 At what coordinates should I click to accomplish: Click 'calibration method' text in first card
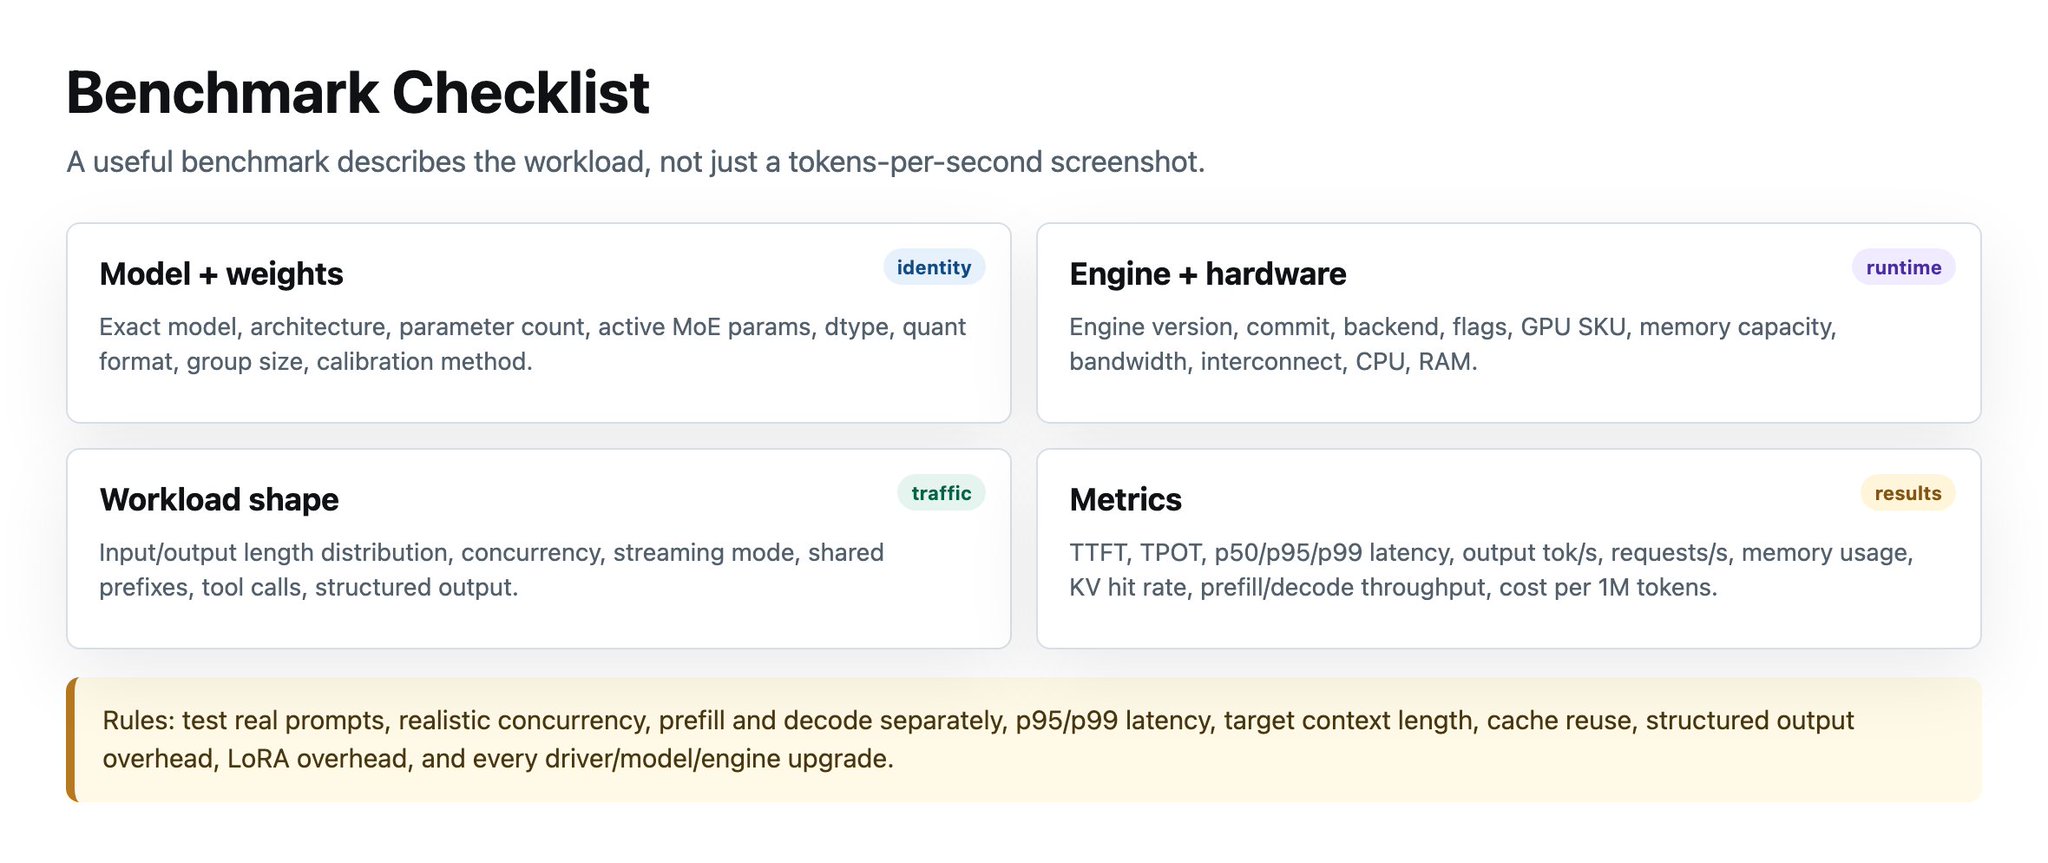424,362
